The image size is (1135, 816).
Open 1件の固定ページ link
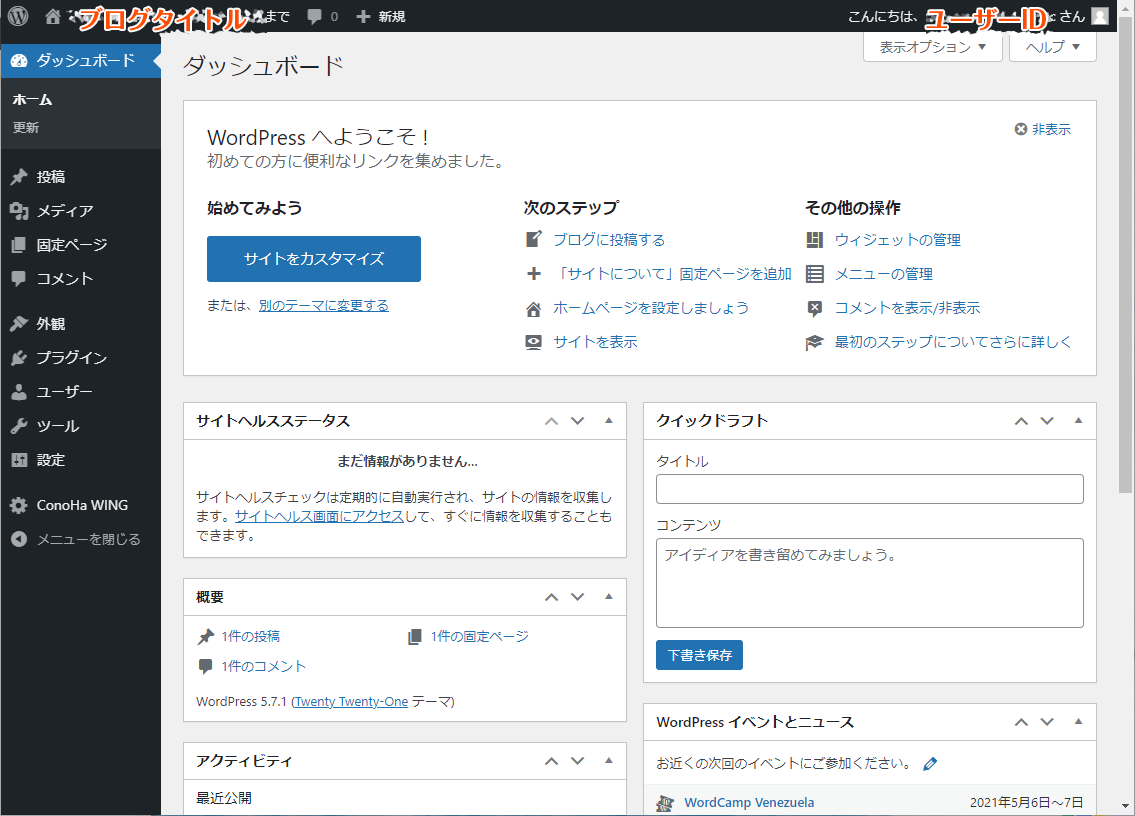tap(479, 636)
